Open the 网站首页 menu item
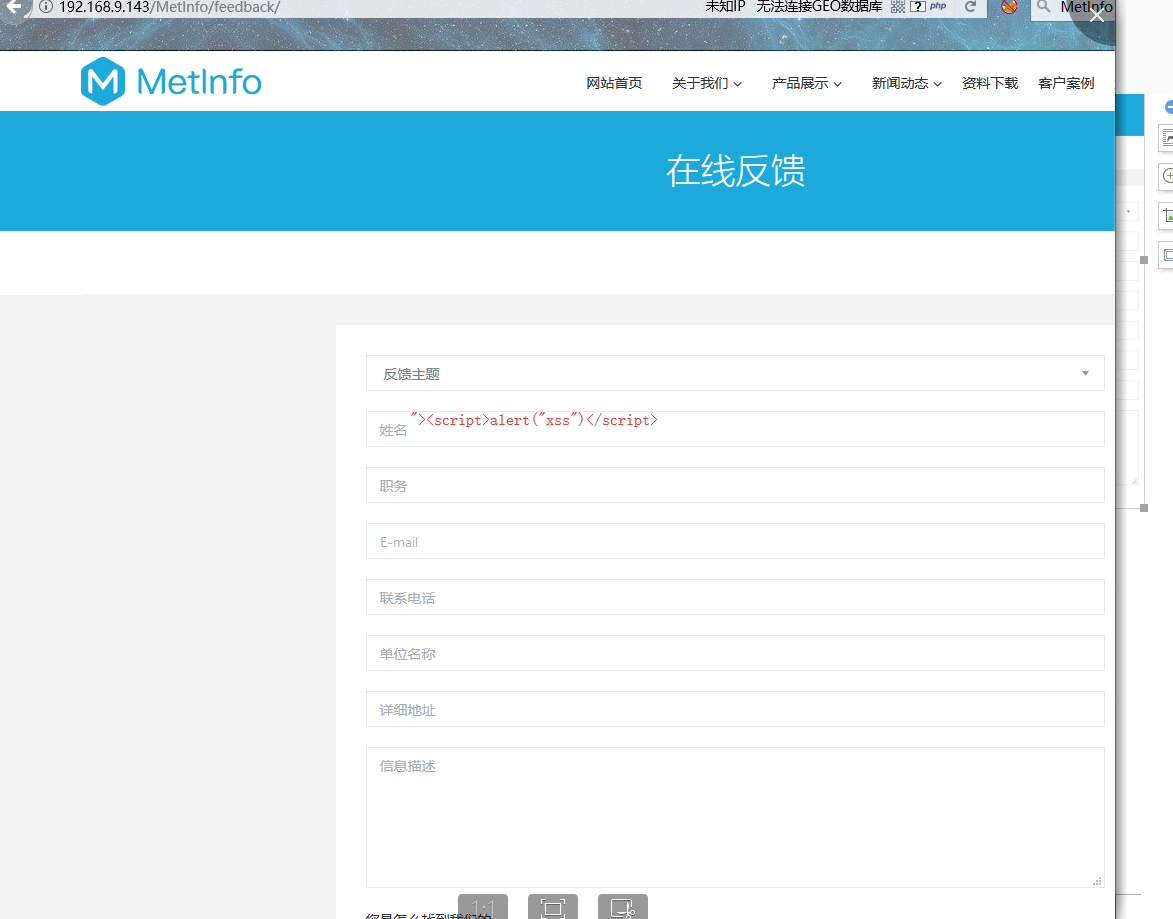Viewport: 1173px width, 919px height. 614,83
